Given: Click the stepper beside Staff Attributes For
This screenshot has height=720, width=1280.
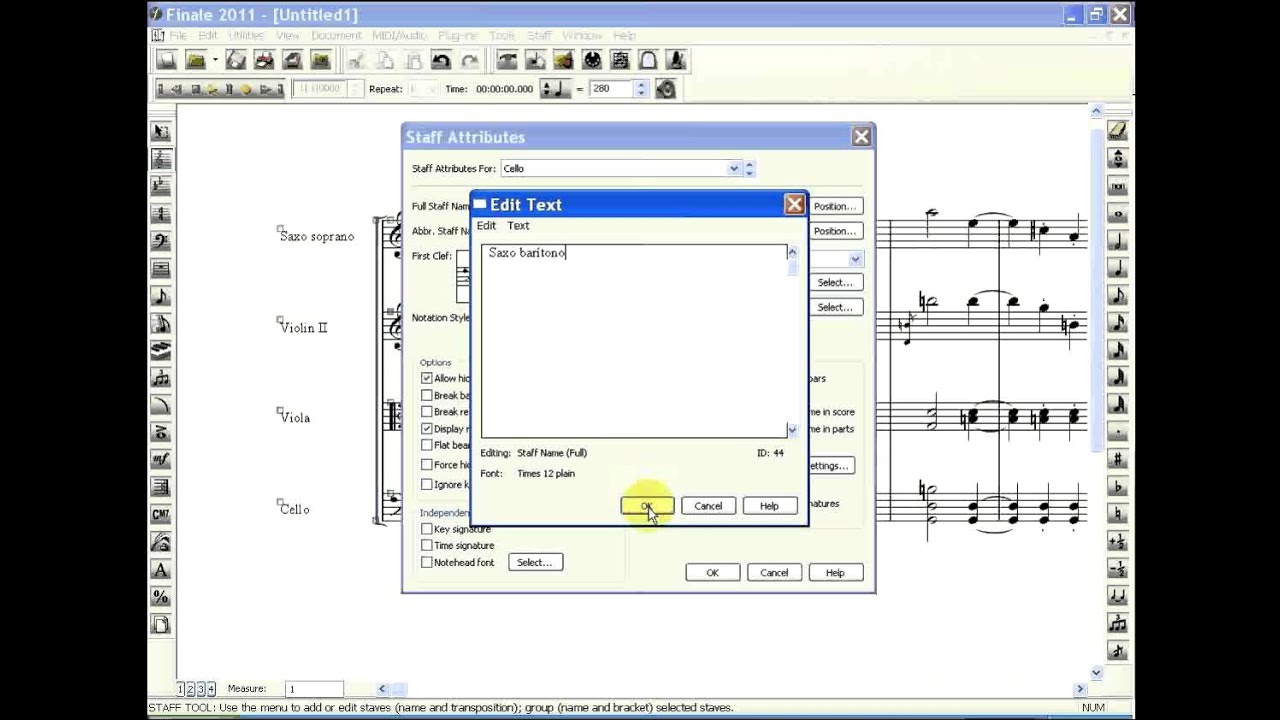Looking at the screenshot, I should [x=749, y=168].
